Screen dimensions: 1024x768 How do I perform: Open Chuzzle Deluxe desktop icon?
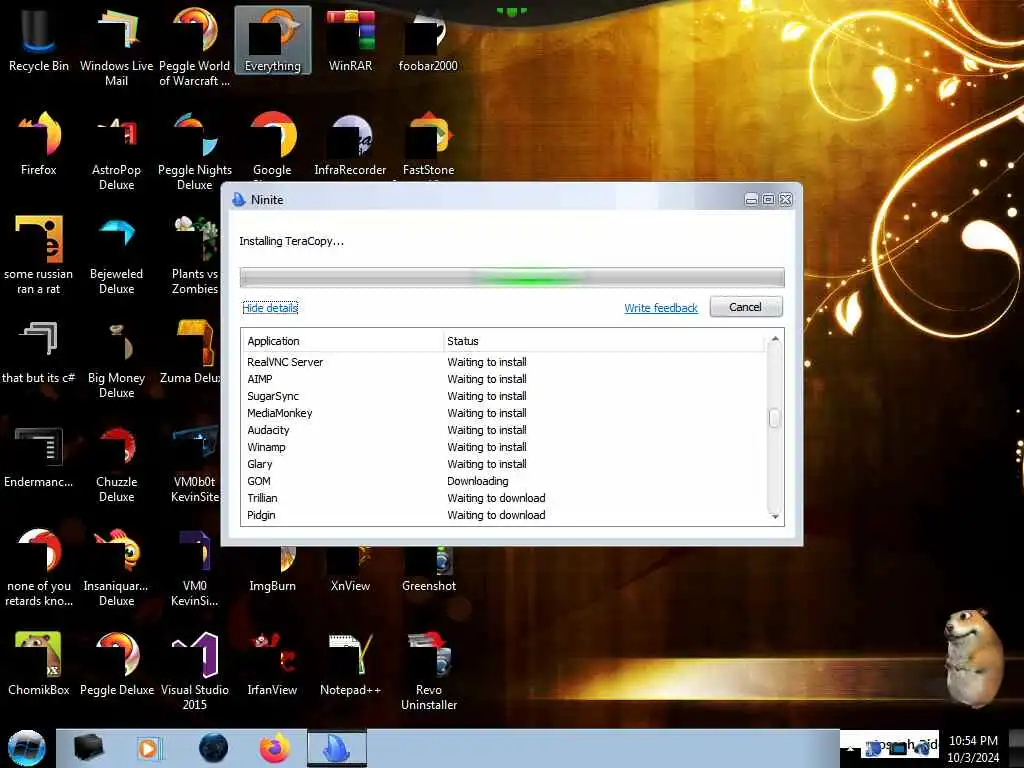pyautogui.click(x=116, y=464)
